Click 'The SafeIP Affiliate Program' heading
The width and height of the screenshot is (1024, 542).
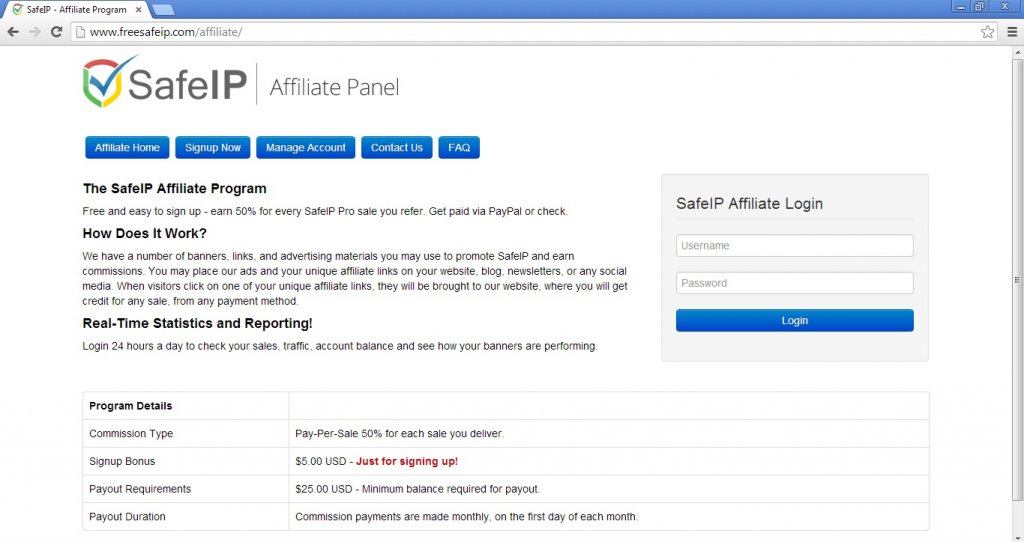174,189
